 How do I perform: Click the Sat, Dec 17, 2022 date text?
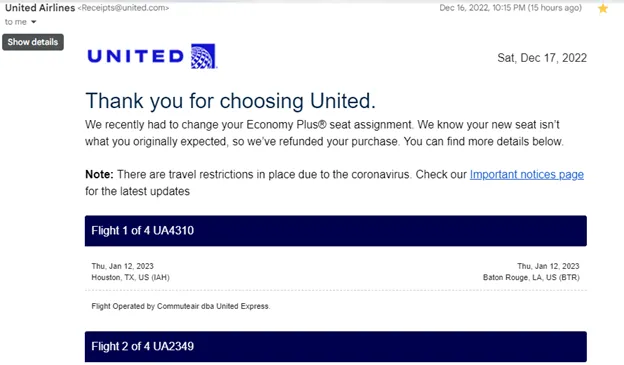pyautogui.click(x=542, y=58)
